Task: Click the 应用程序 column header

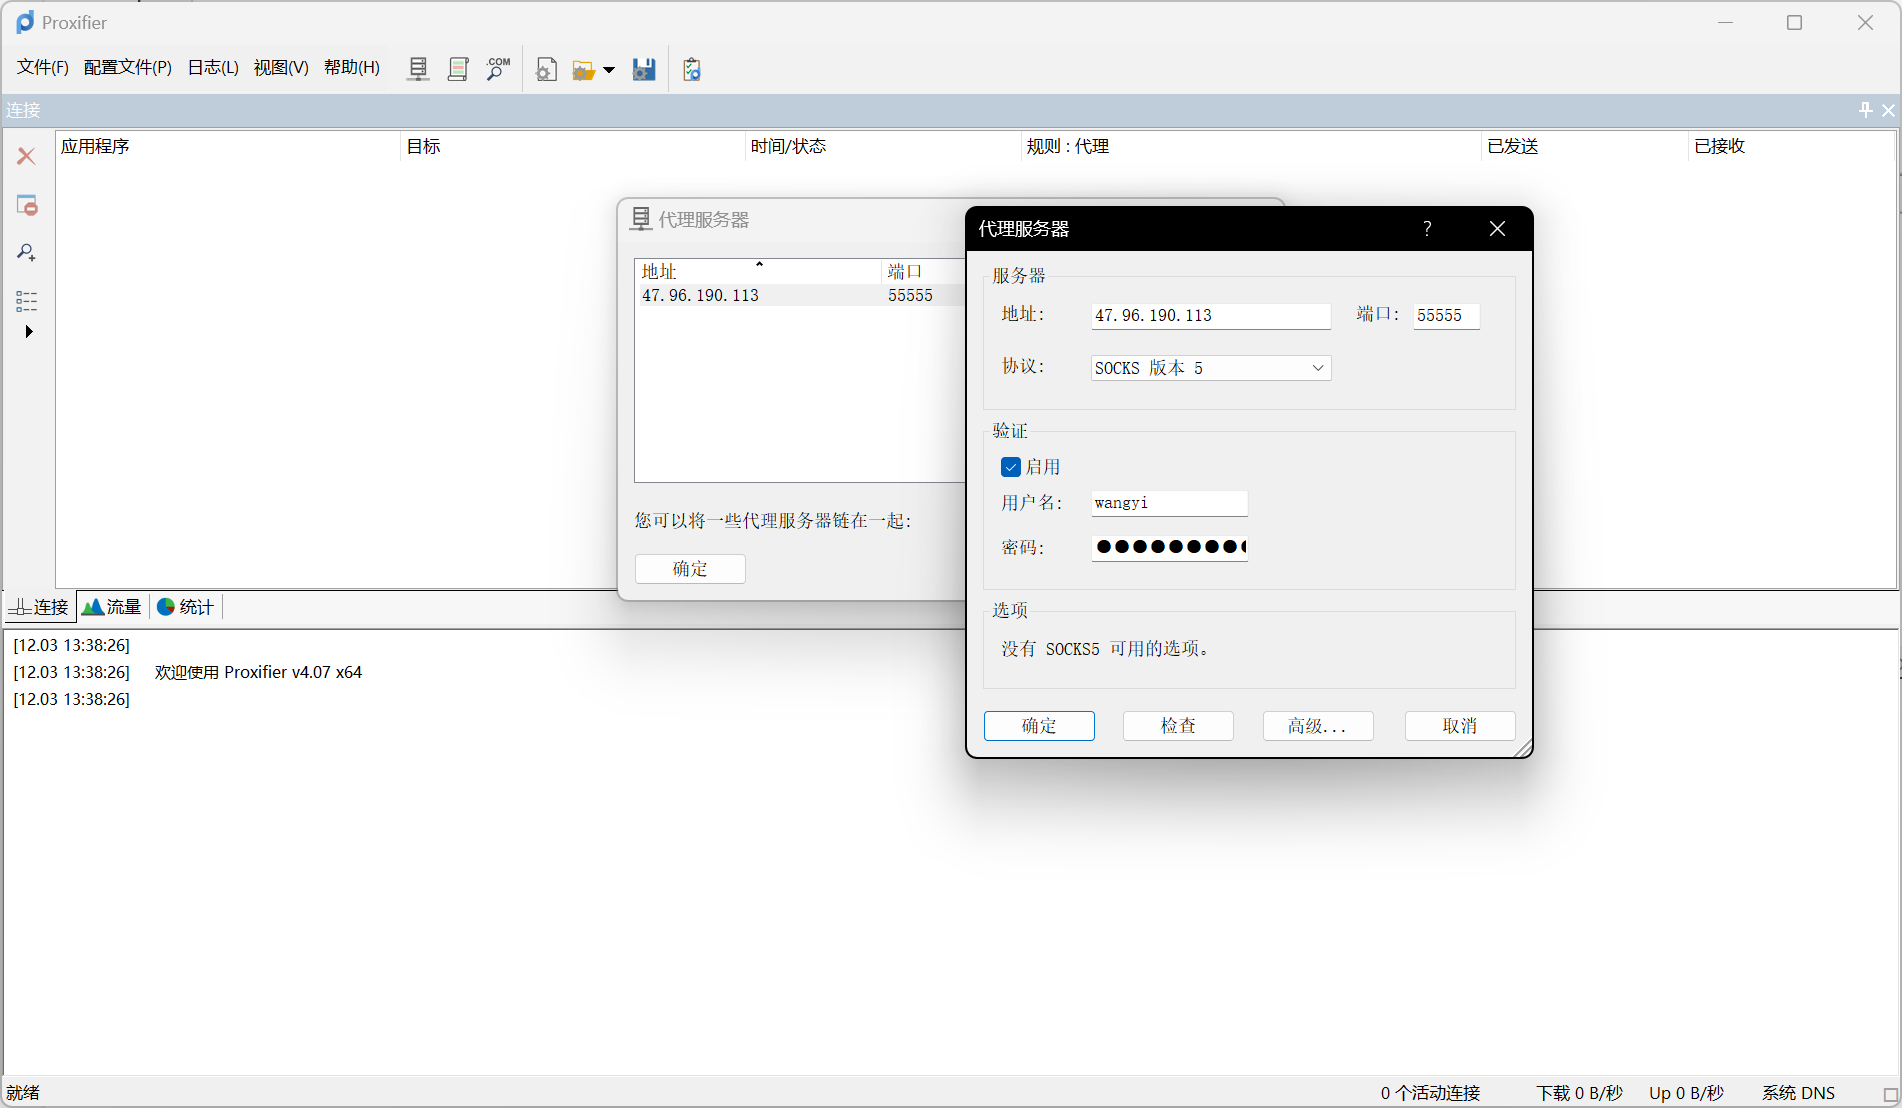Action: pos(228,146)
